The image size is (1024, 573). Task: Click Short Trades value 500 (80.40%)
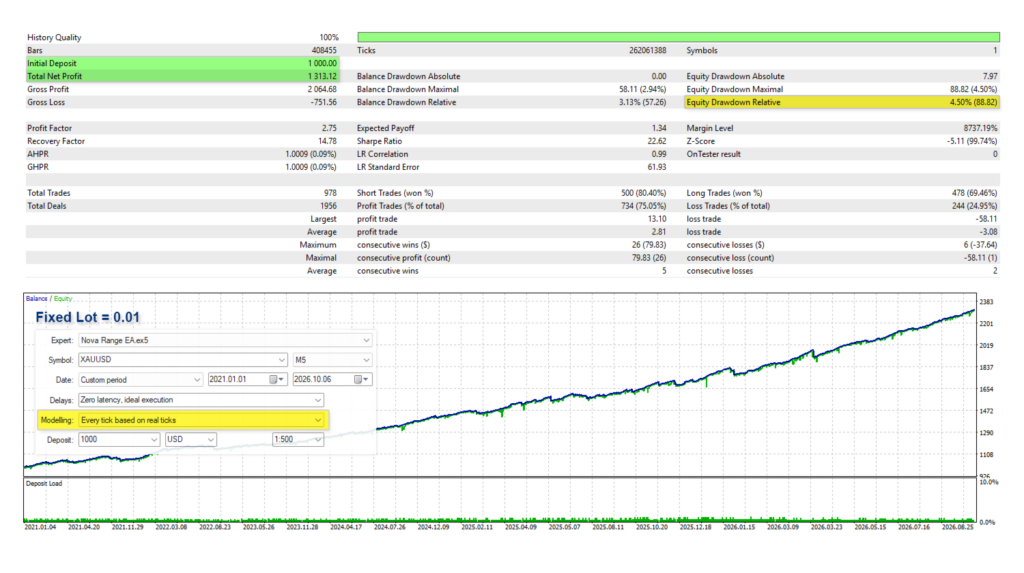click(644, 193)
